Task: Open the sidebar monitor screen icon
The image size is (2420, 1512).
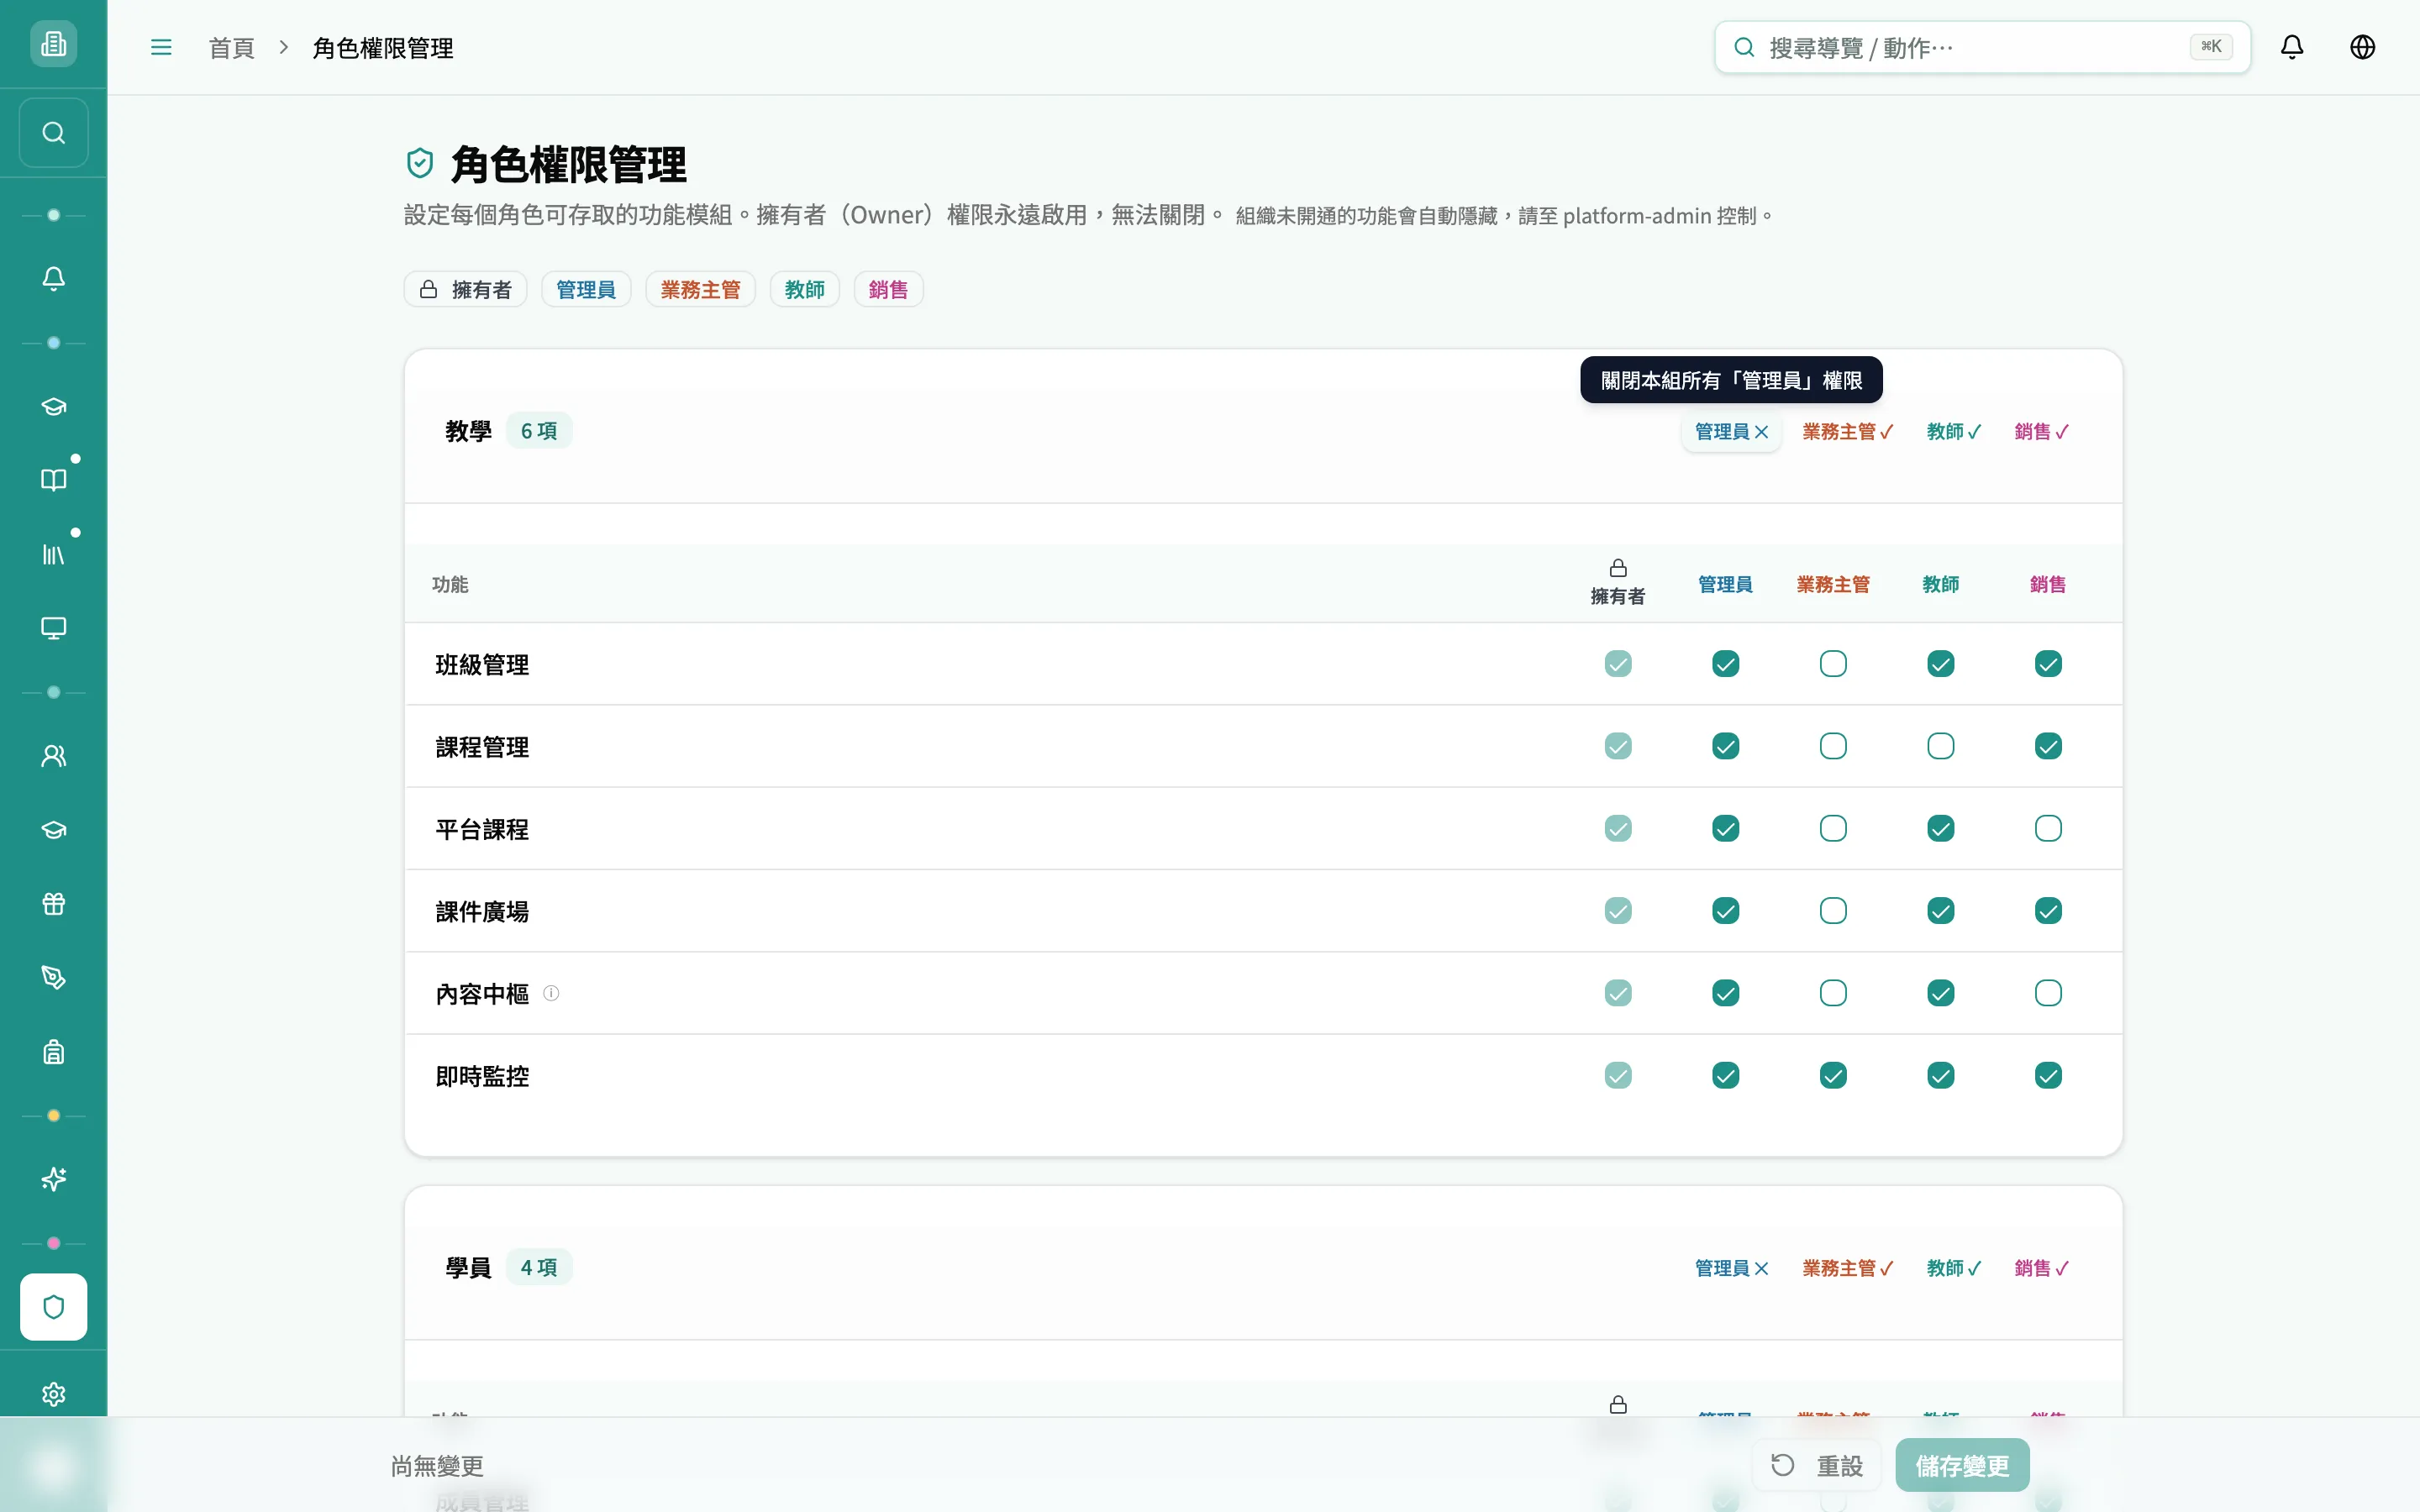Action: (54, 628)
